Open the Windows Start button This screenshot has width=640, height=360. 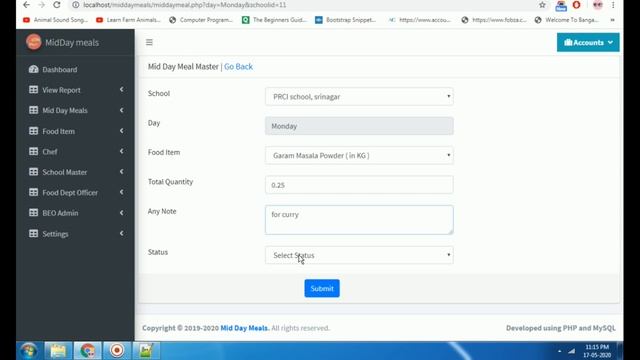point(29,351)
